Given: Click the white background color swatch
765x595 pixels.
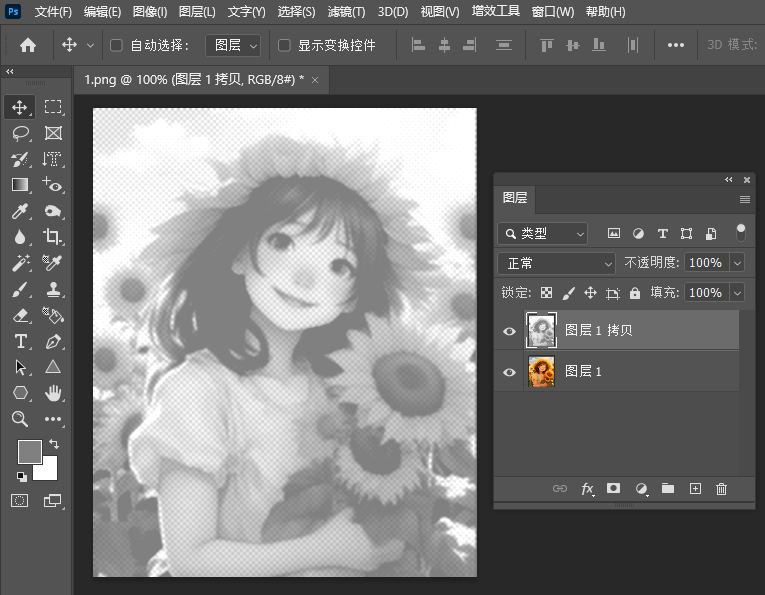Looking at the screenshot, I should [49, 471].
